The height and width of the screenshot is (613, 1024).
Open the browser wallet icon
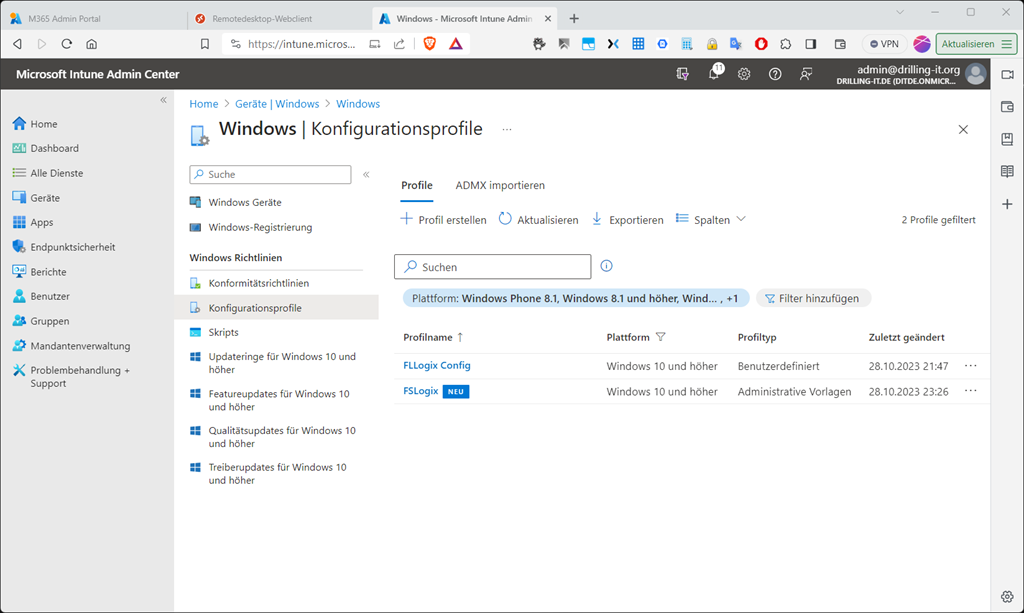pyautogui.click(x=840, y=44)
